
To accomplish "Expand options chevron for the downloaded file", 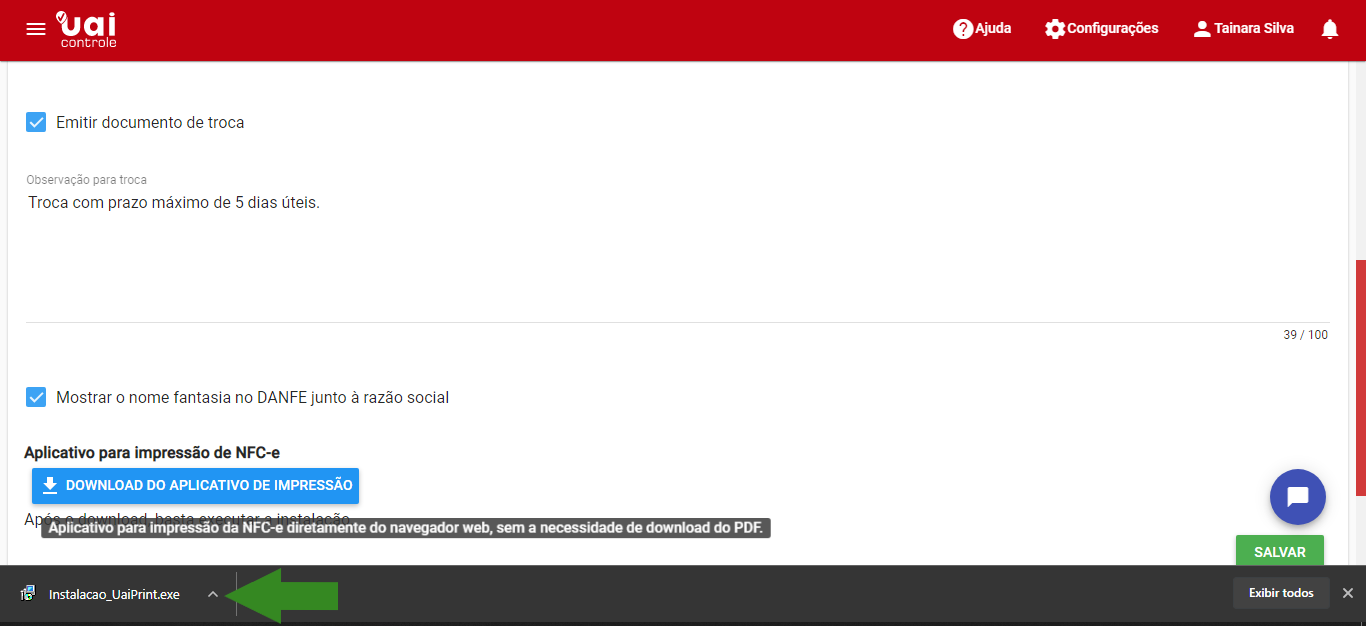I will (212, 594).
